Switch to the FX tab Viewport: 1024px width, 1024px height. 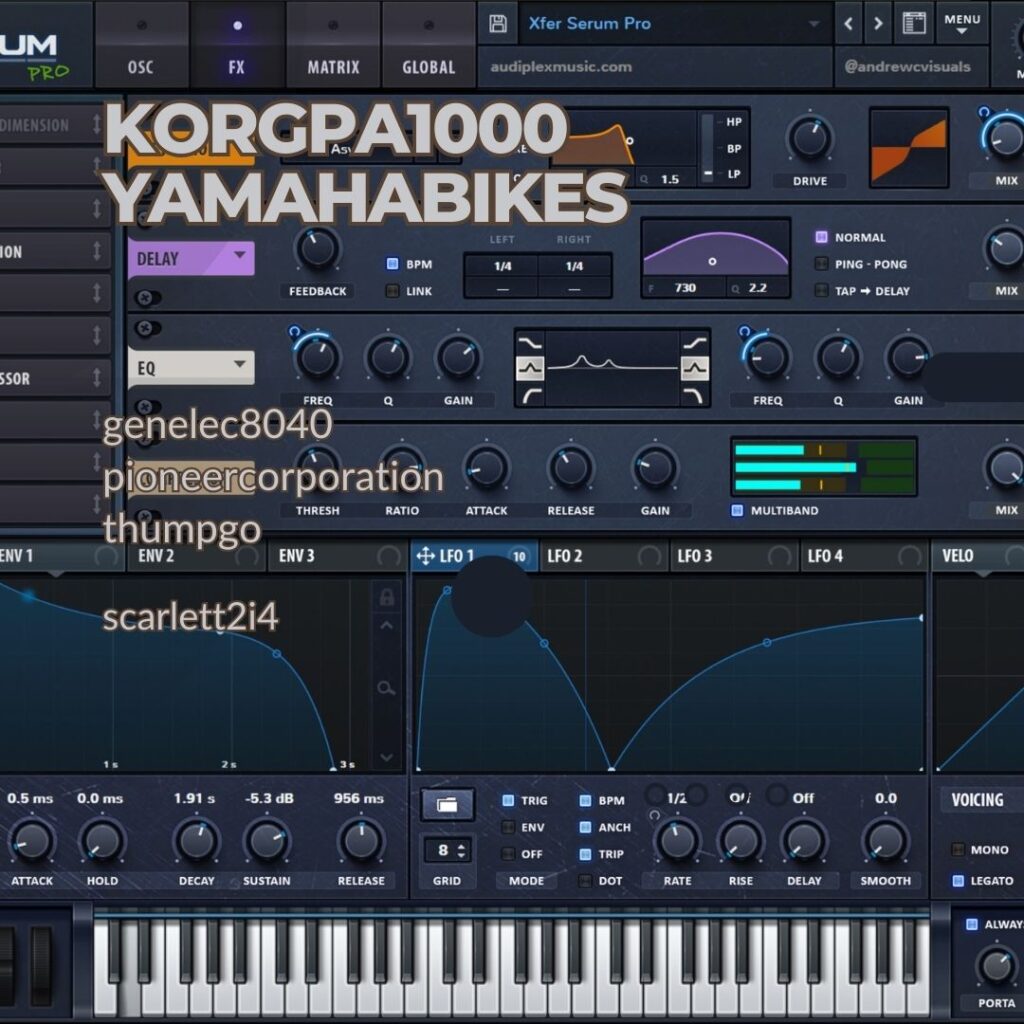click(x=237, y=44)
